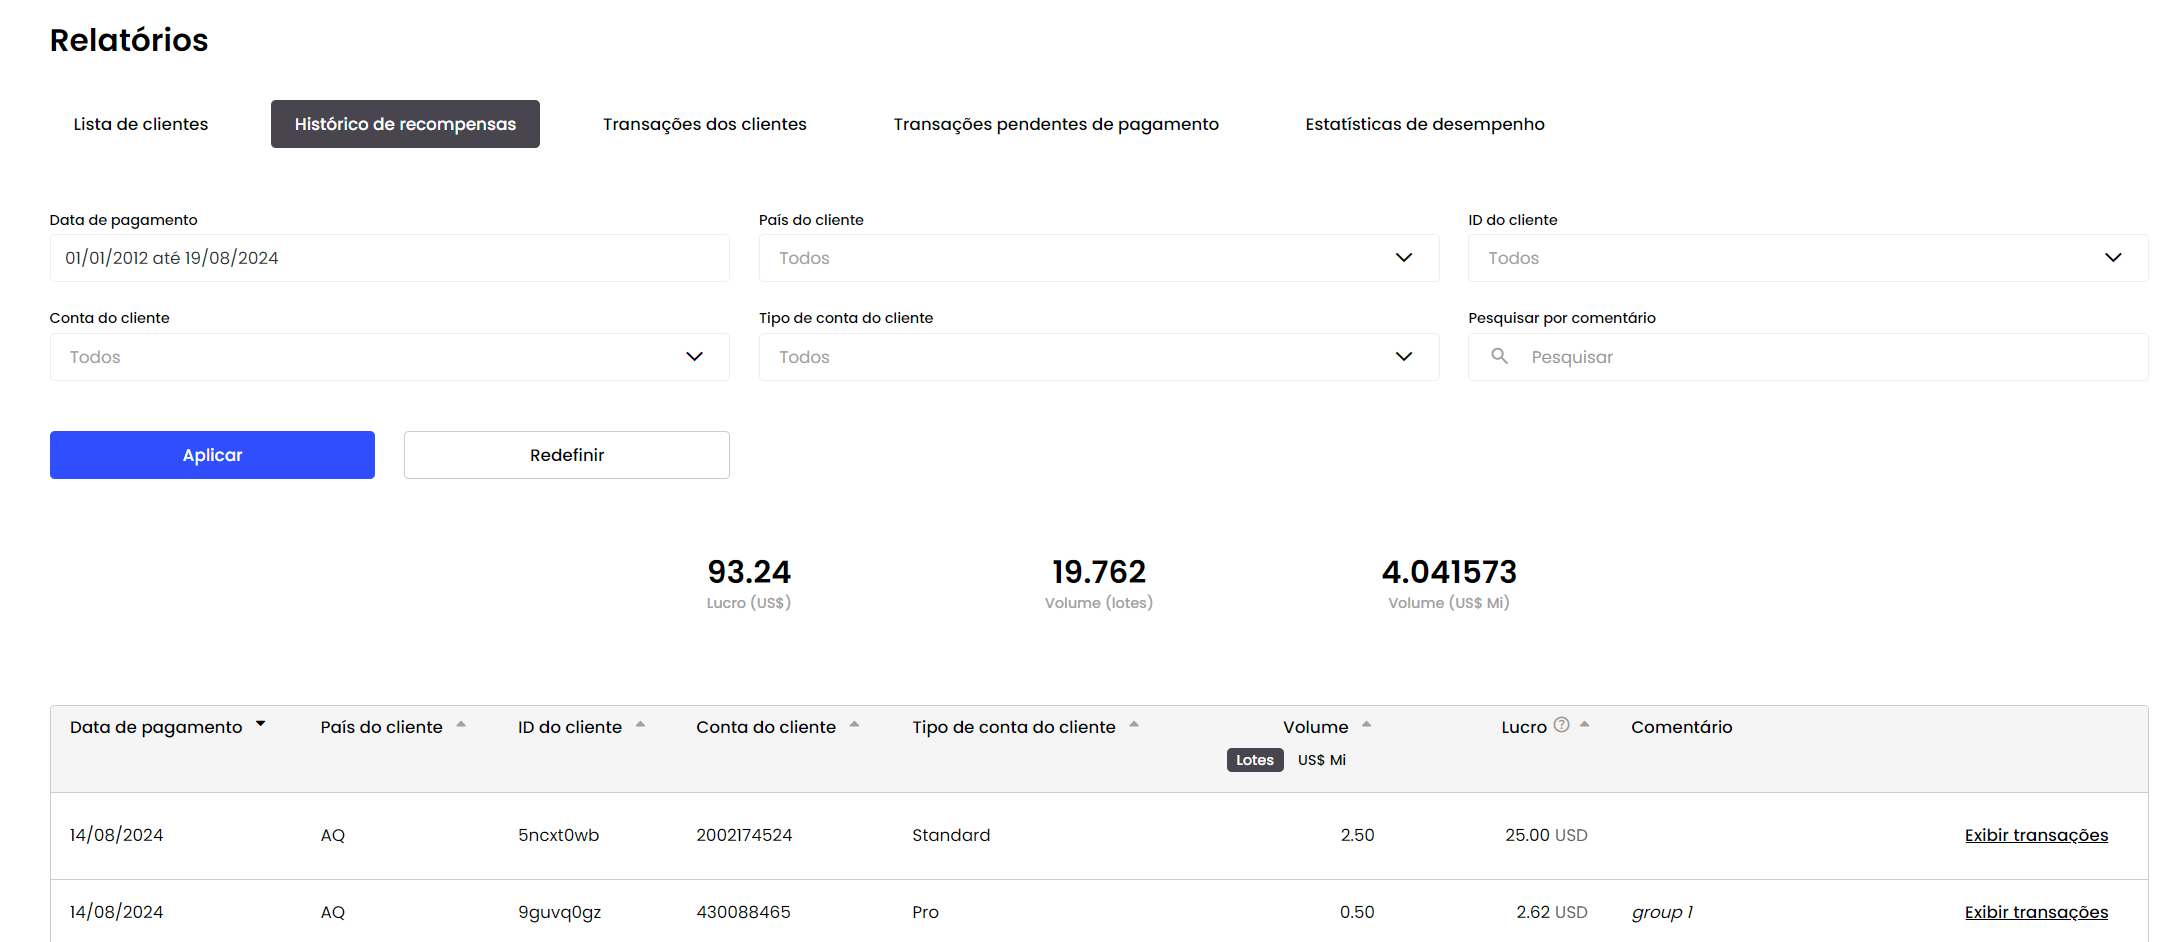Open the Tipo de conta do cliente dropdown
The image size is (2166, 942).
click(1099, 357)
